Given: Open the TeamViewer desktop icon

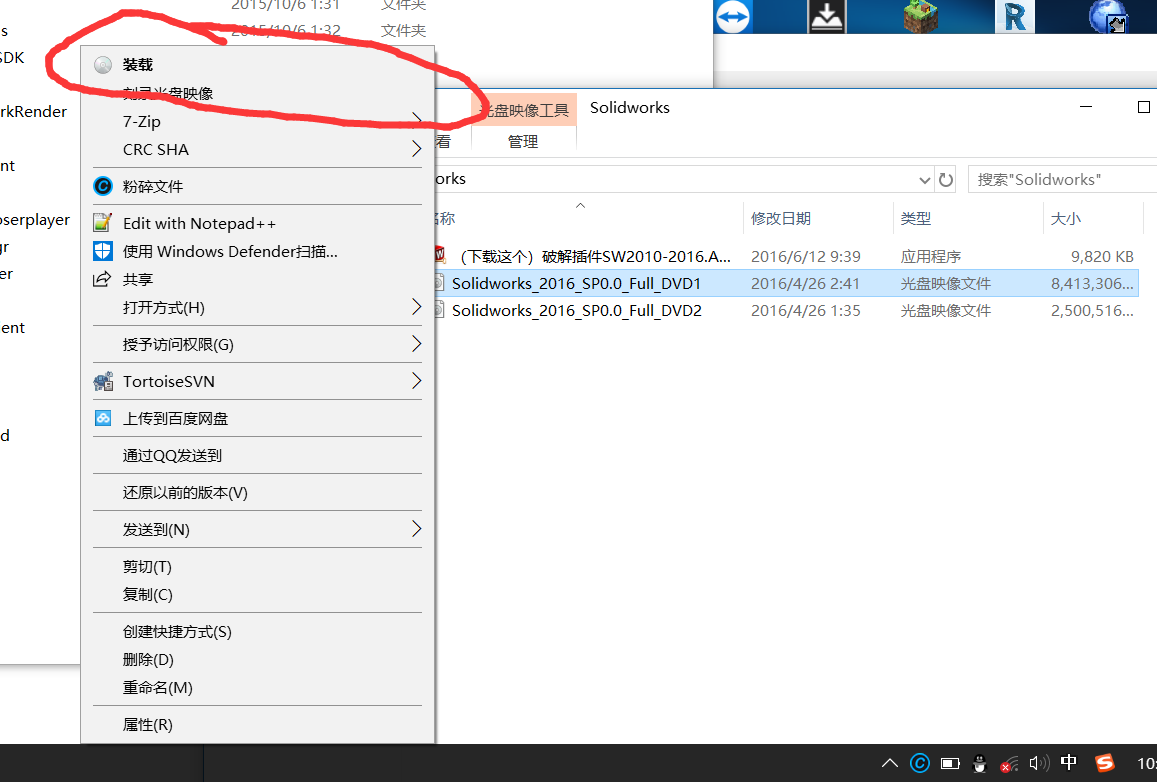Looking at the screenshot, I should (732, 16).
